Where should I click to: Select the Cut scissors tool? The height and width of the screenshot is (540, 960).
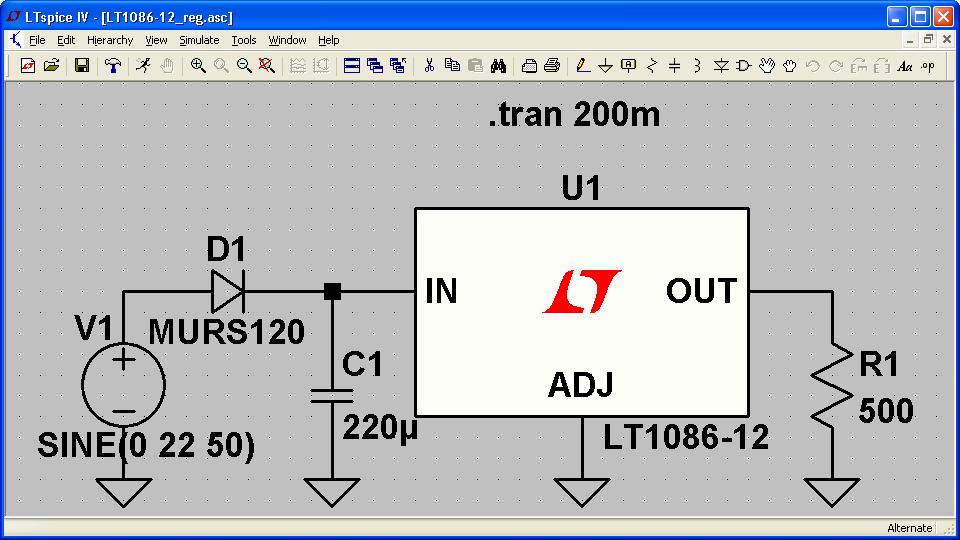tap(429, 66)
